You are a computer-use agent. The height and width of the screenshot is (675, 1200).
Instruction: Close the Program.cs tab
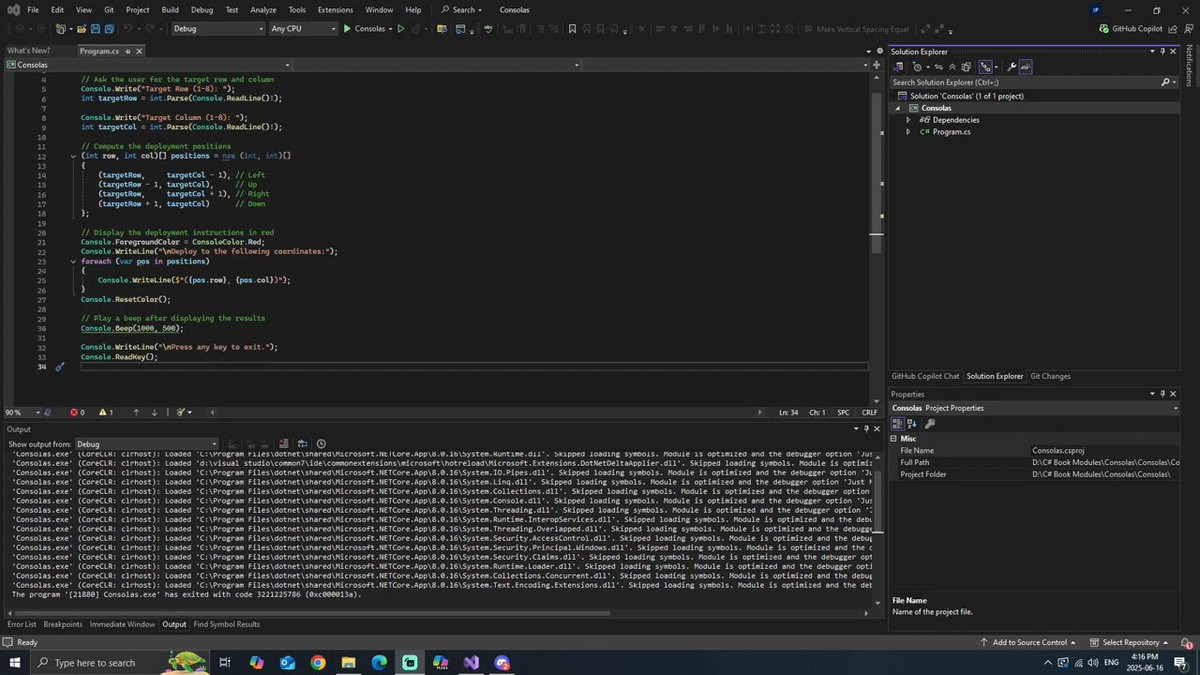pyautogui.click(x=137, y=50)
